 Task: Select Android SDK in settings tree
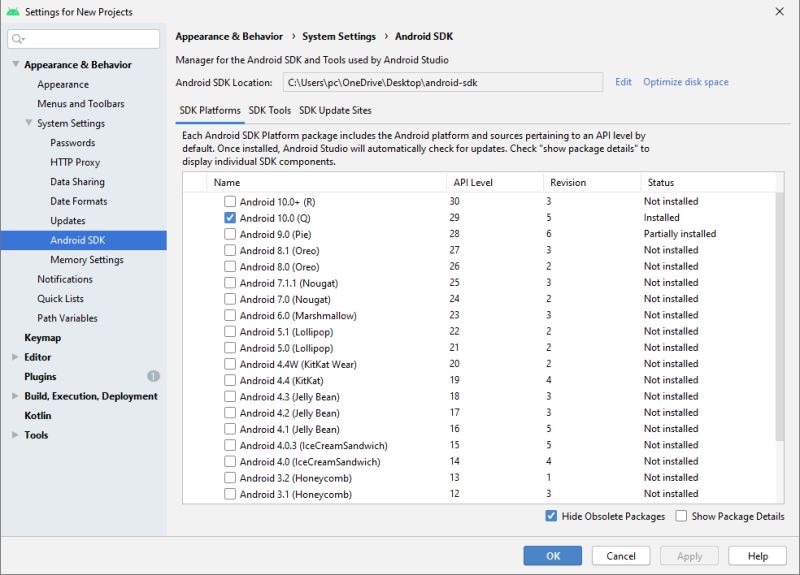[84, 240]
